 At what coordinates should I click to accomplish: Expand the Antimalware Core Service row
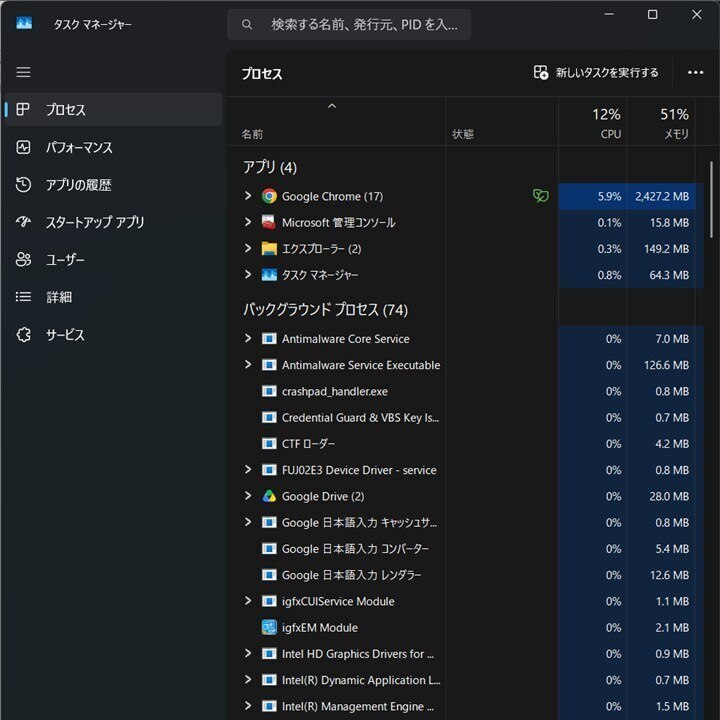tap(248, 338)
